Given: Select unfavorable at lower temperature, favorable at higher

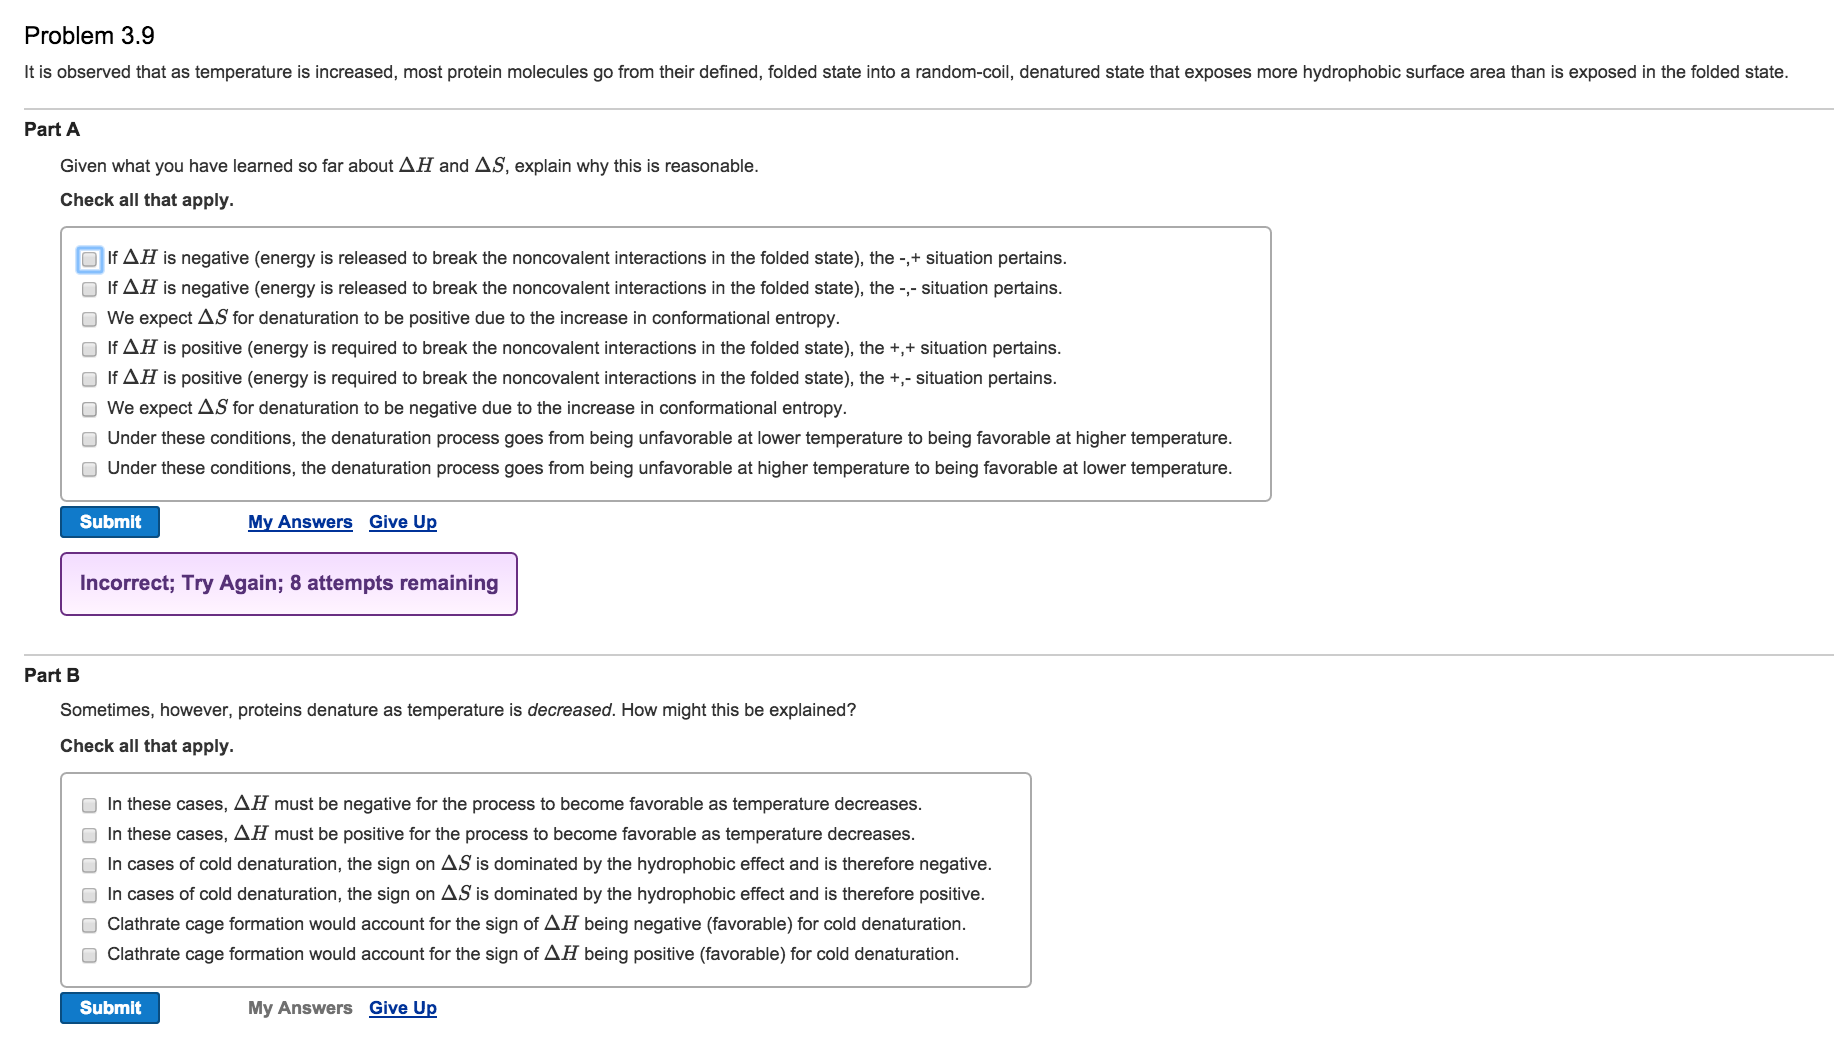Looking at the screenshot, I should click(89, 439).
